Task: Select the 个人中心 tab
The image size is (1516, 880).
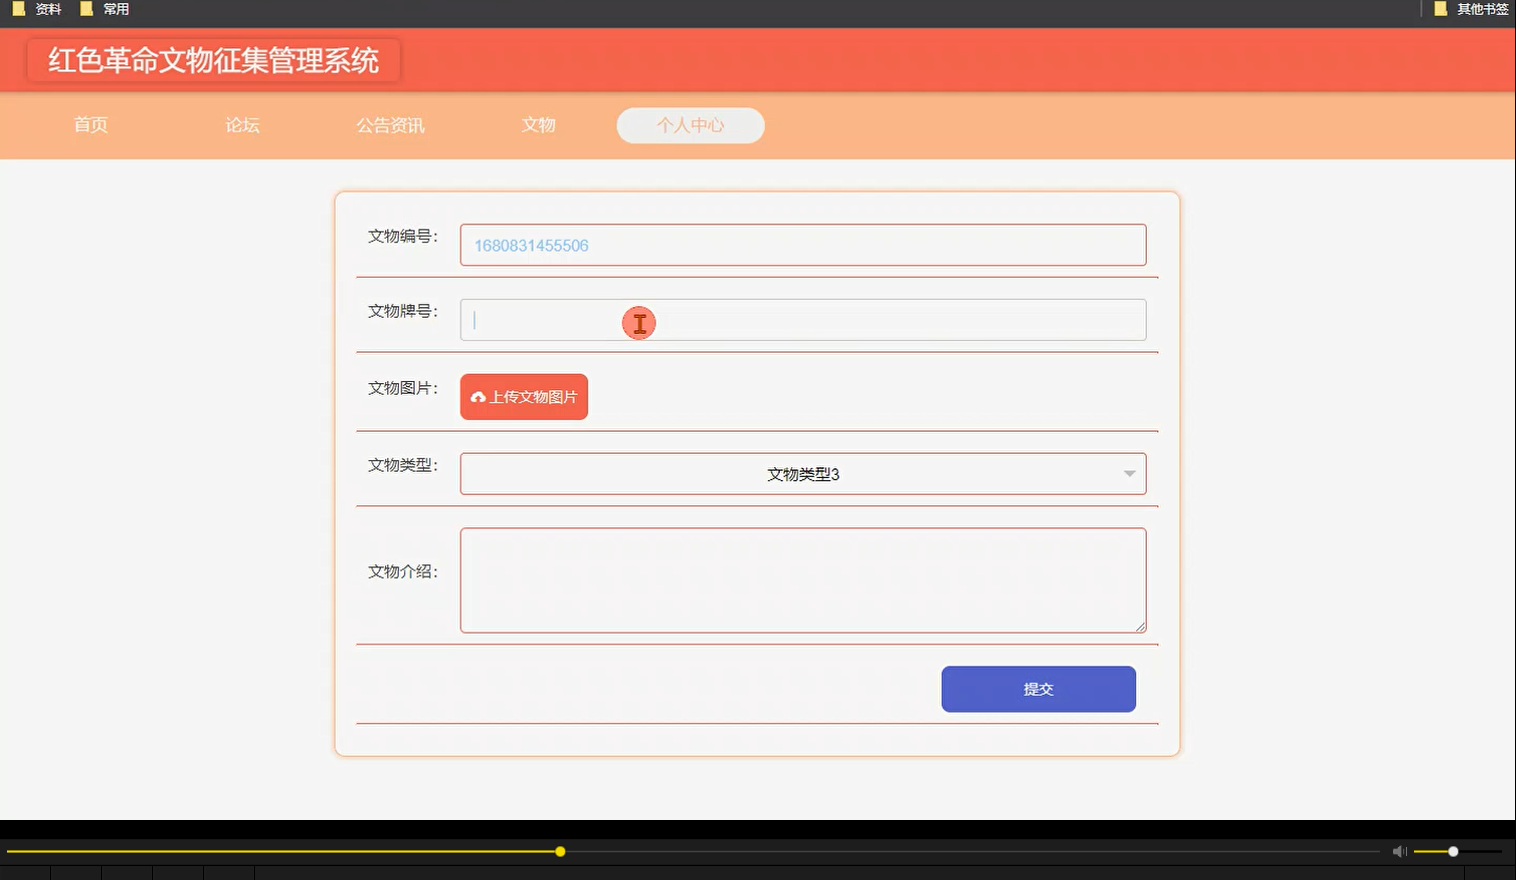Action: pyautogui.click(x=689, y=125)
